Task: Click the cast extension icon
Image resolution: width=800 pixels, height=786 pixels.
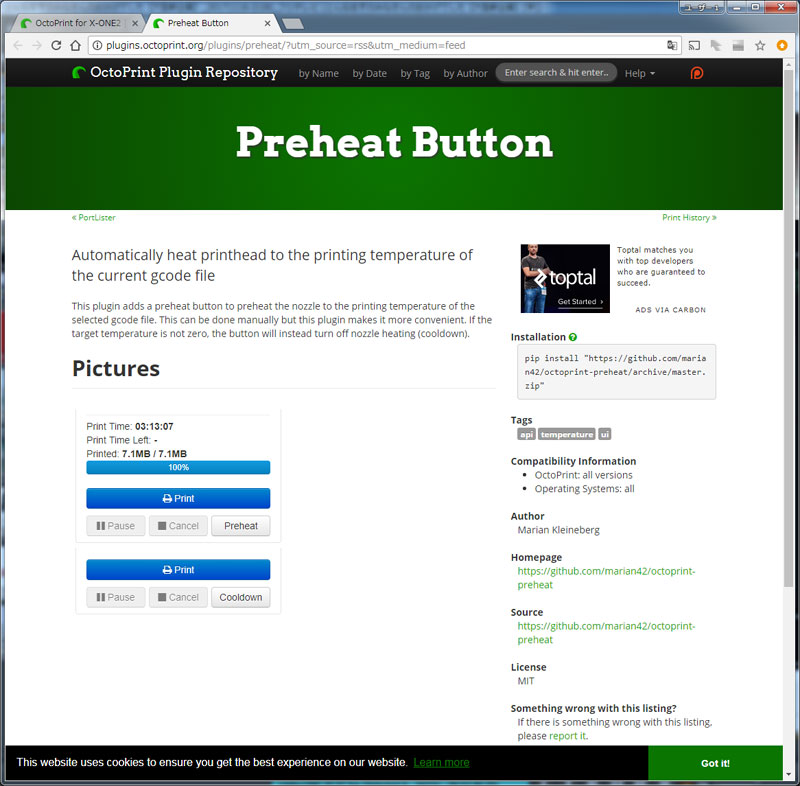Action: tap(694, 45)
